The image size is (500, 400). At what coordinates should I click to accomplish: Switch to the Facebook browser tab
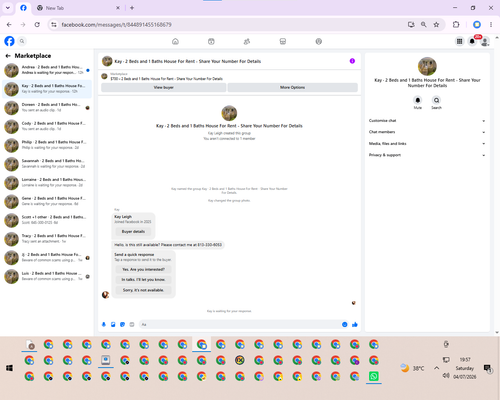[x=23, y=8]
